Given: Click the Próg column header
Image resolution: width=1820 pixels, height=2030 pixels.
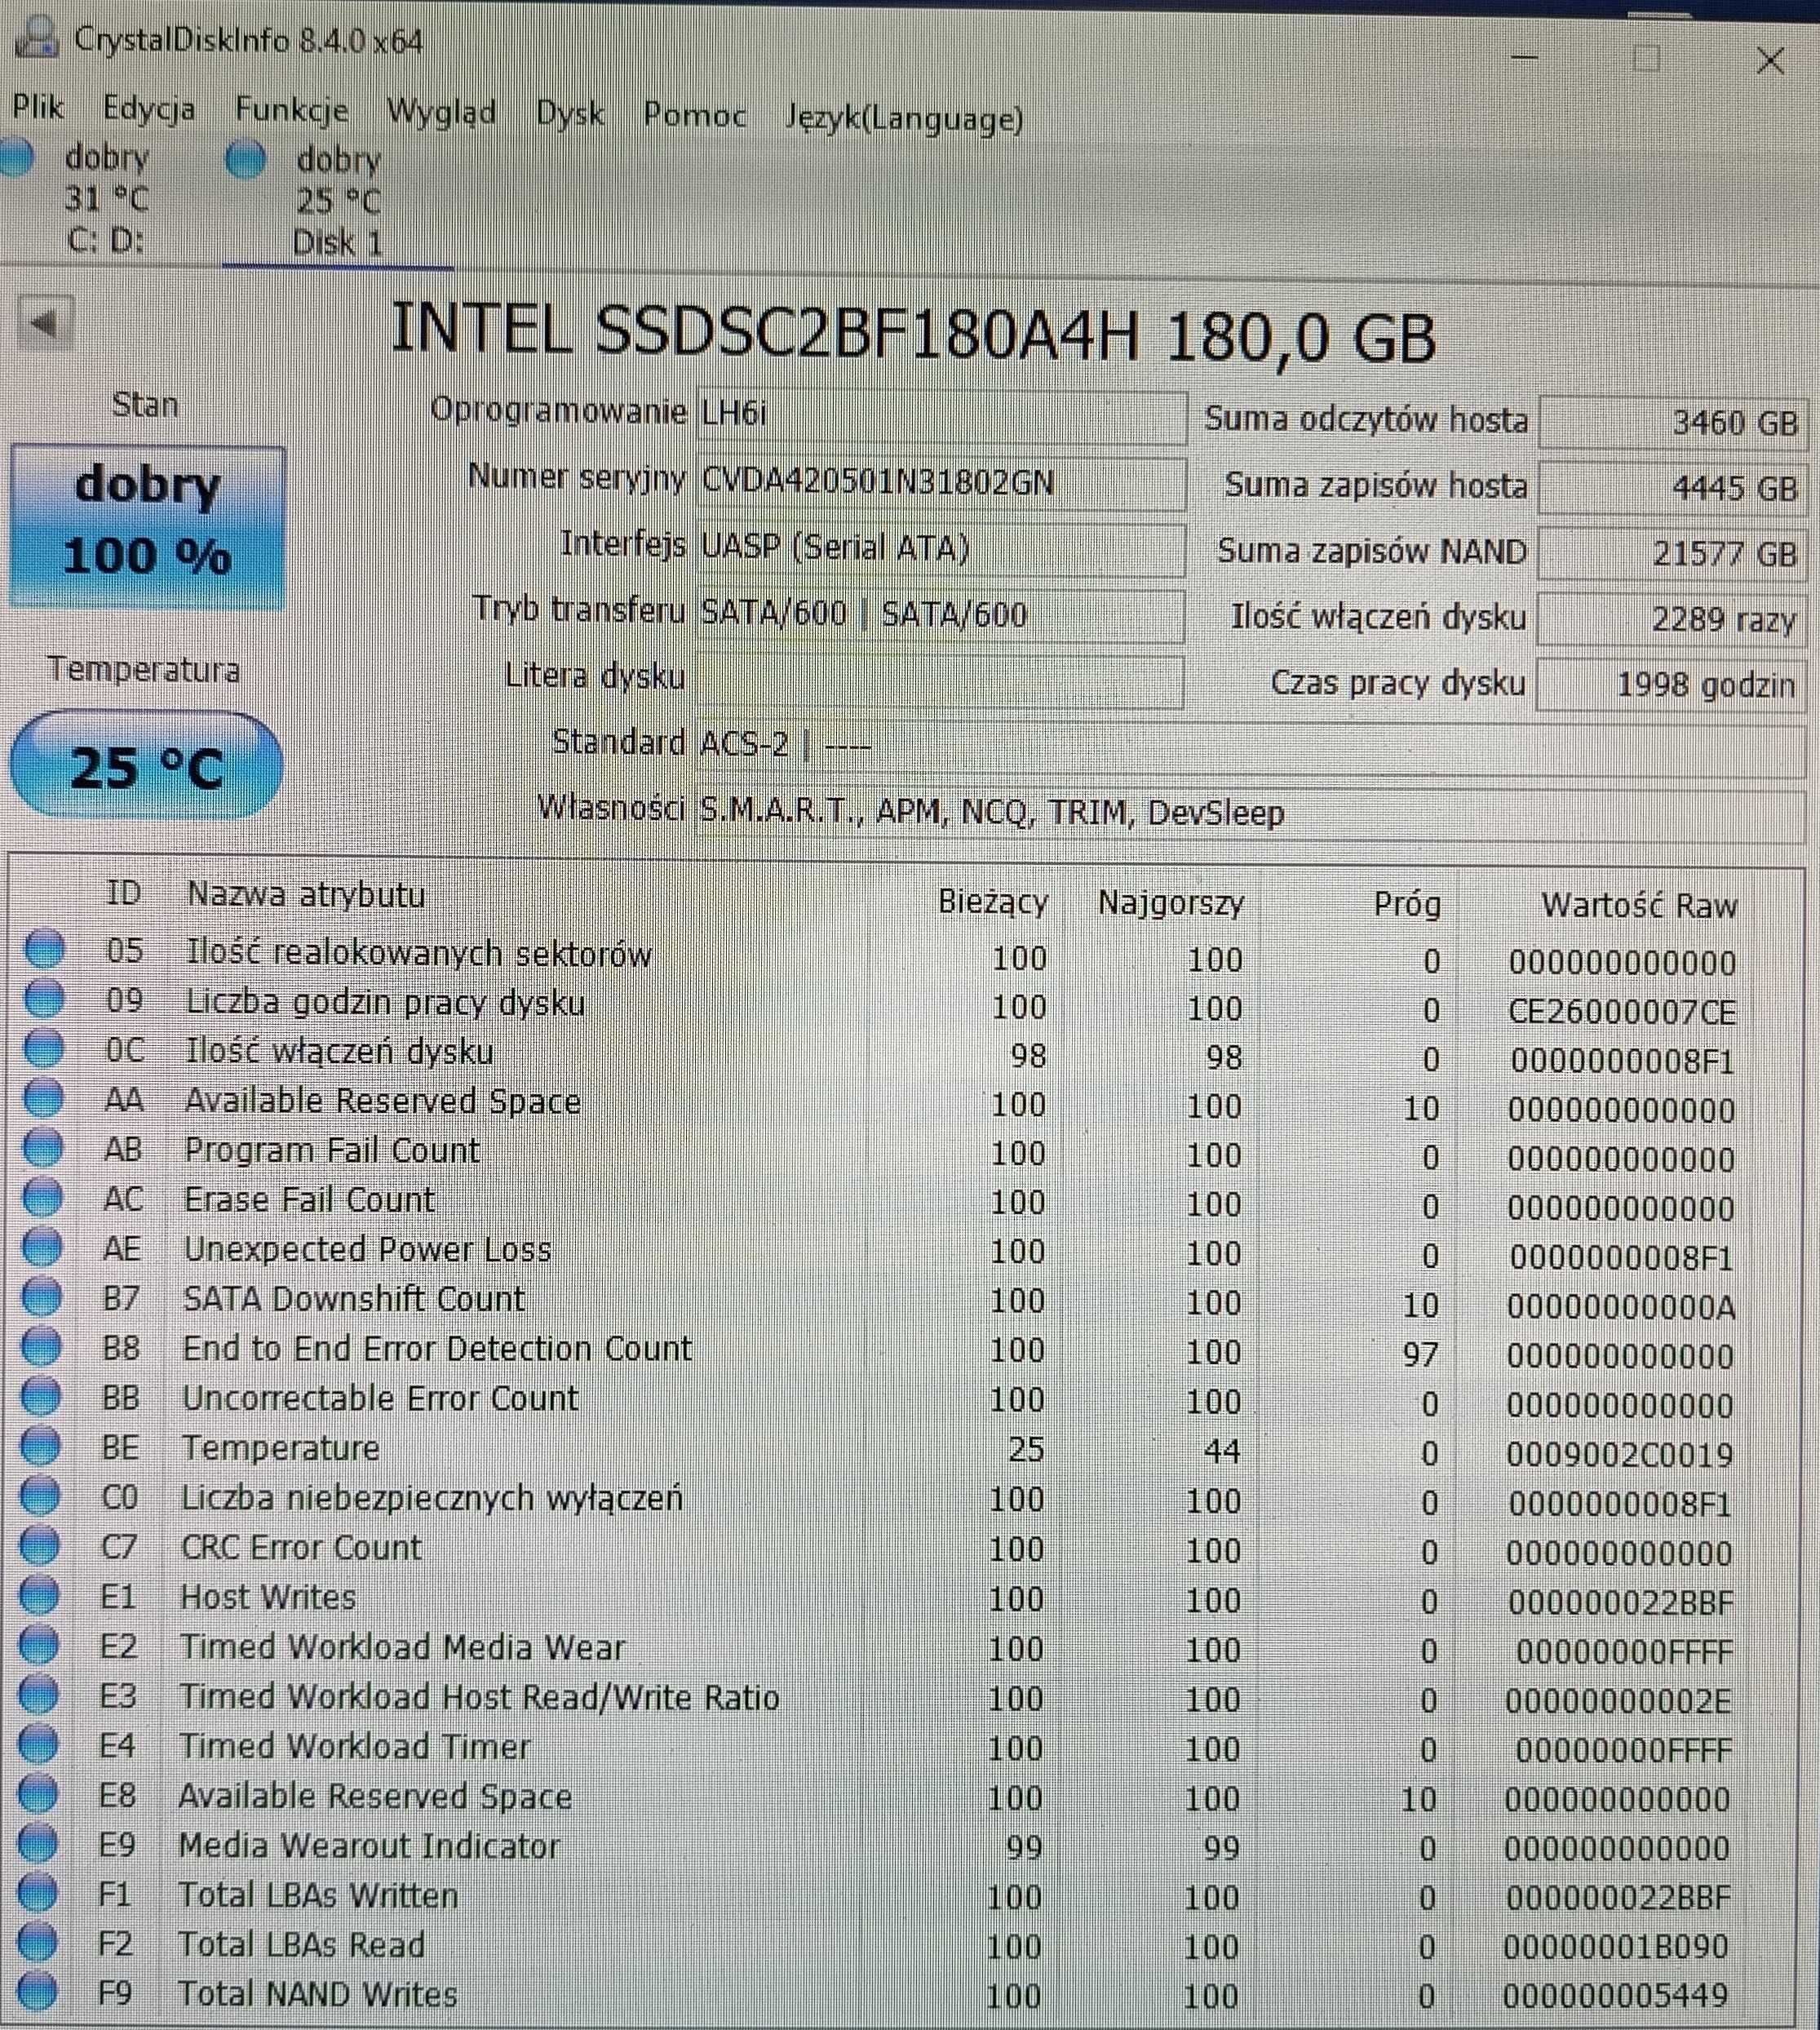Looking at the screenshot, I should (x=1407, y=904).
